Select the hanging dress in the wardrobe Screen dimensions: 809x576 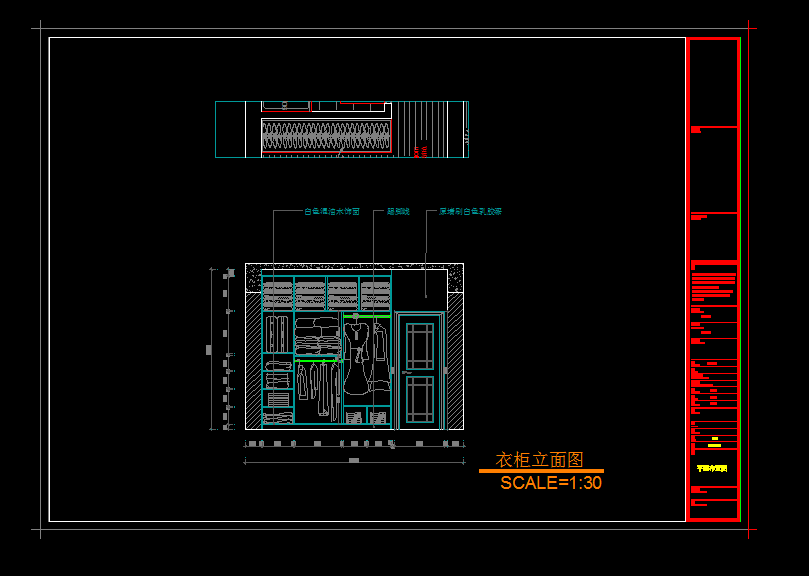pyautogui.click(x=357, y=360)
